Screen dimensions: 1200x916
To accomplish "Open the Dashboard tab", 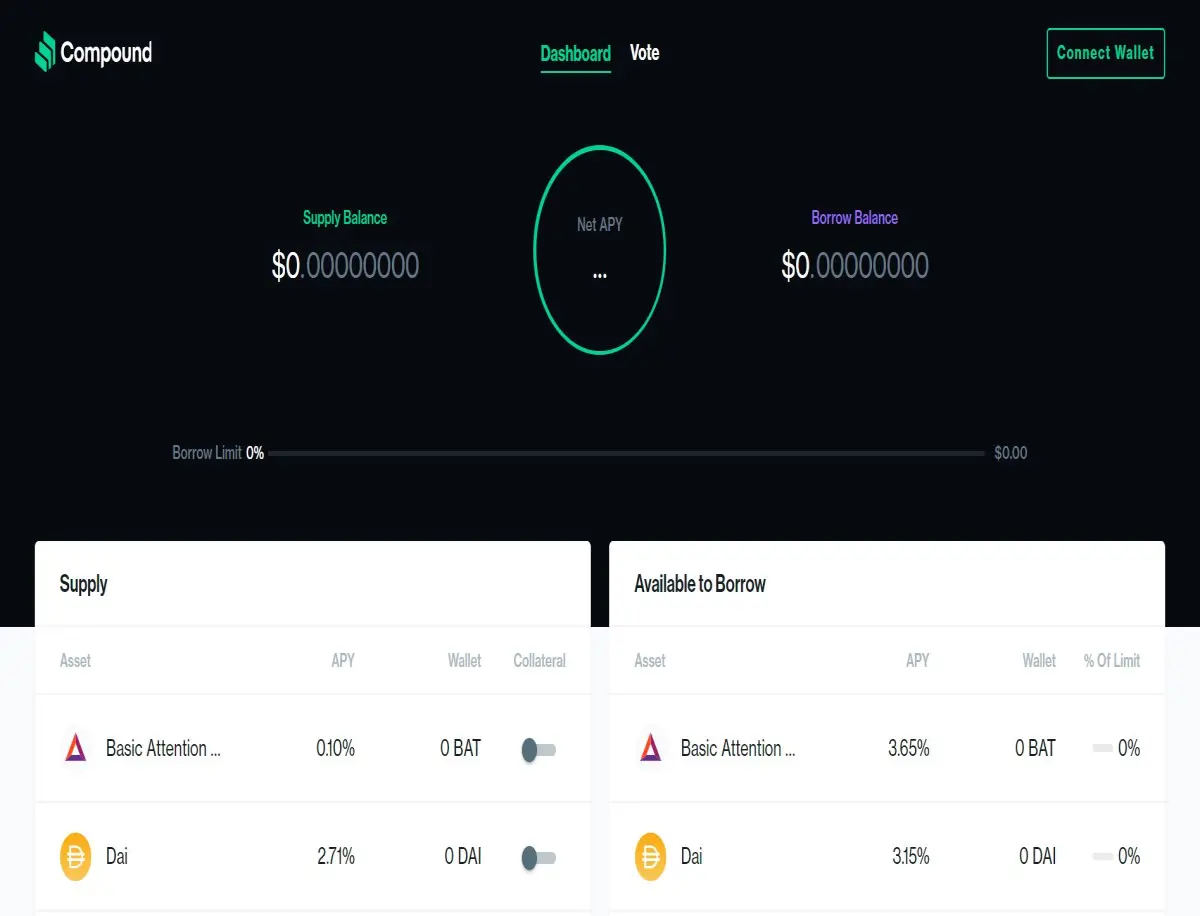I will coord(575,54).
